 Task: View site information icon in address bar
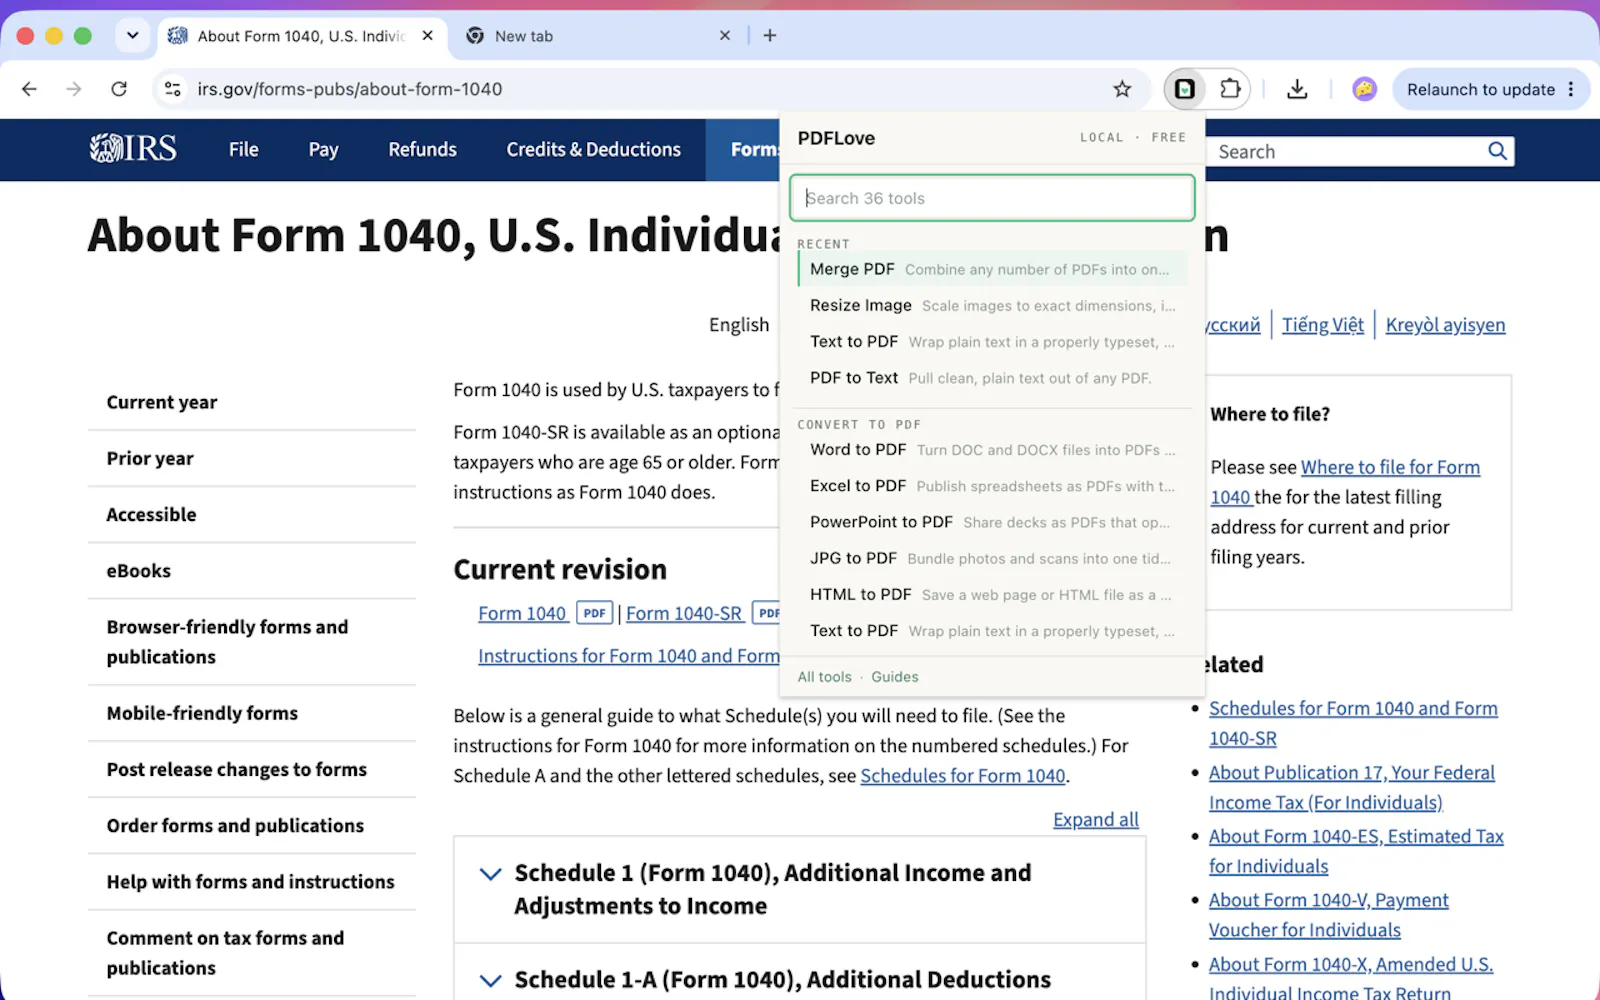[173, 89]
